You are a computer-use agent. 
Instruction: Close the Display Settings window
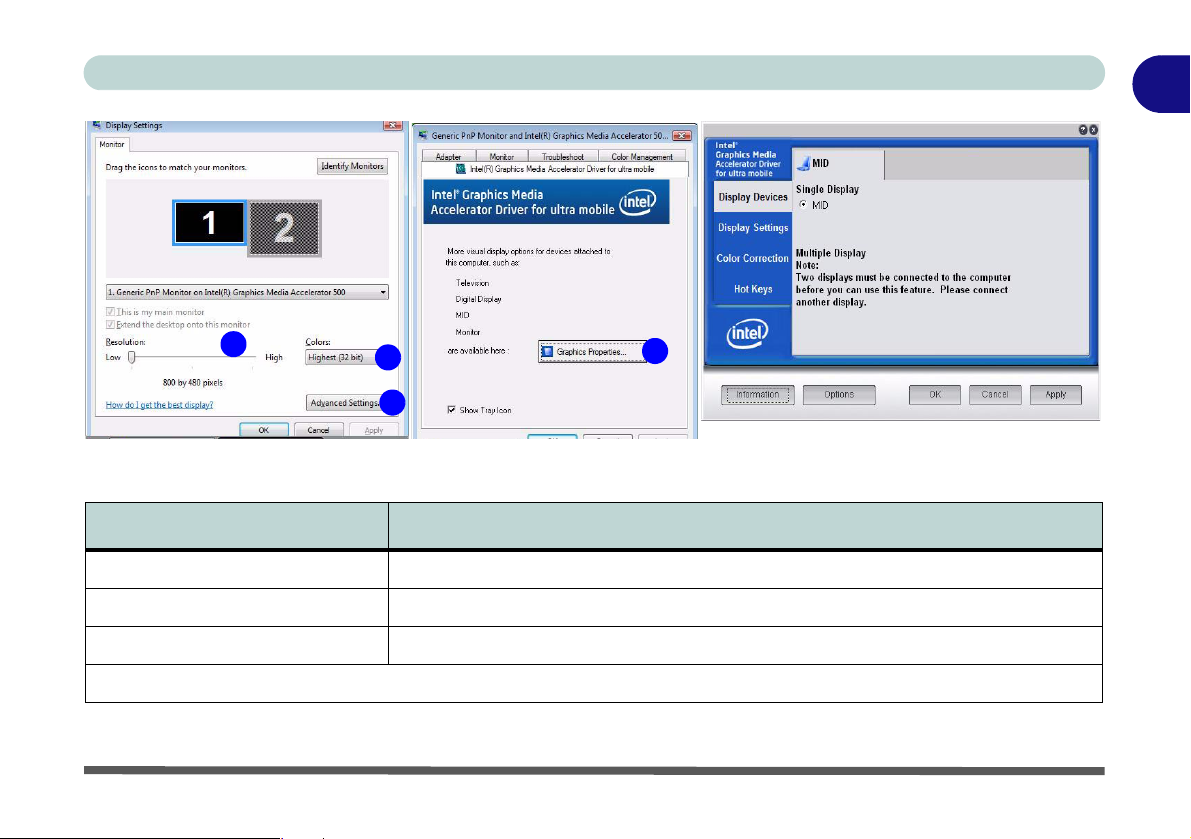(x=393, y=125)
